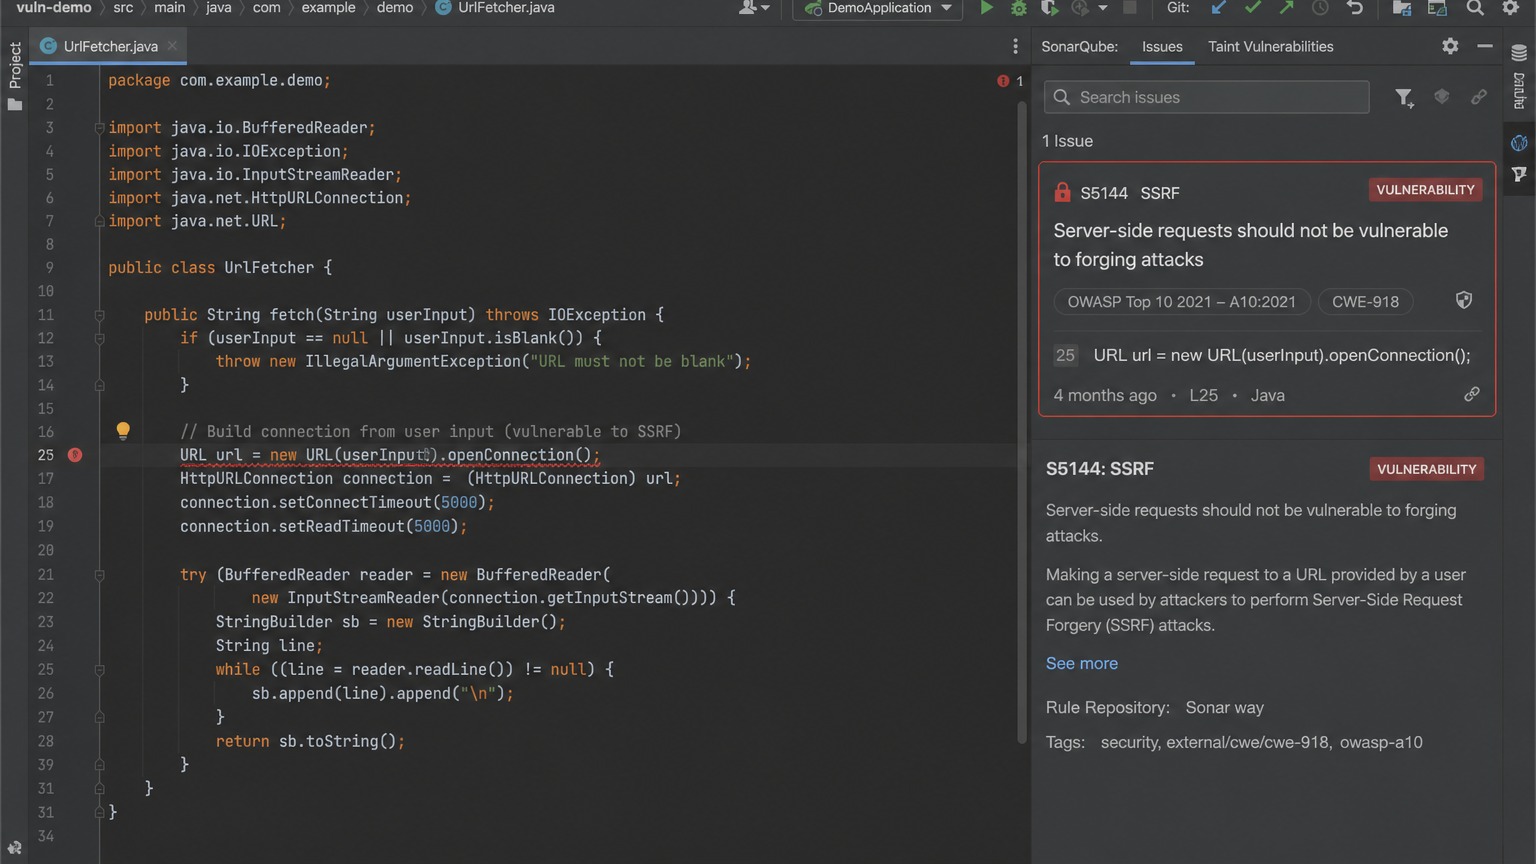Open DemoApplication run configuration dropdown
Screen dimensions: 1536x864
pos(878,8)
